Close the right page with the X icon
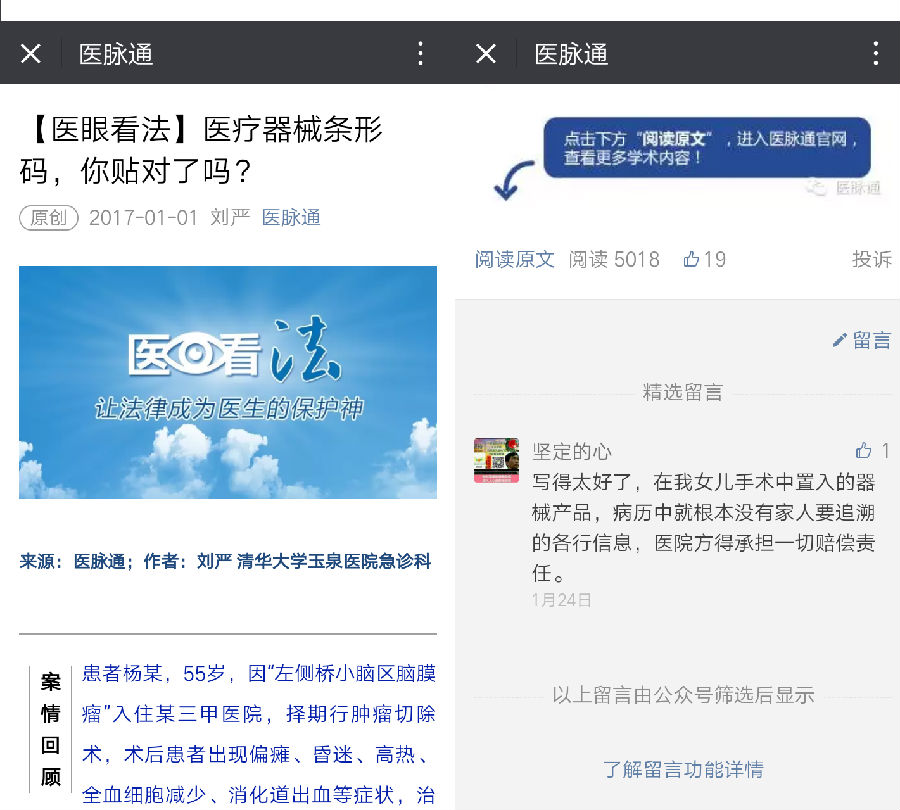900x810 pixels. 486,54
